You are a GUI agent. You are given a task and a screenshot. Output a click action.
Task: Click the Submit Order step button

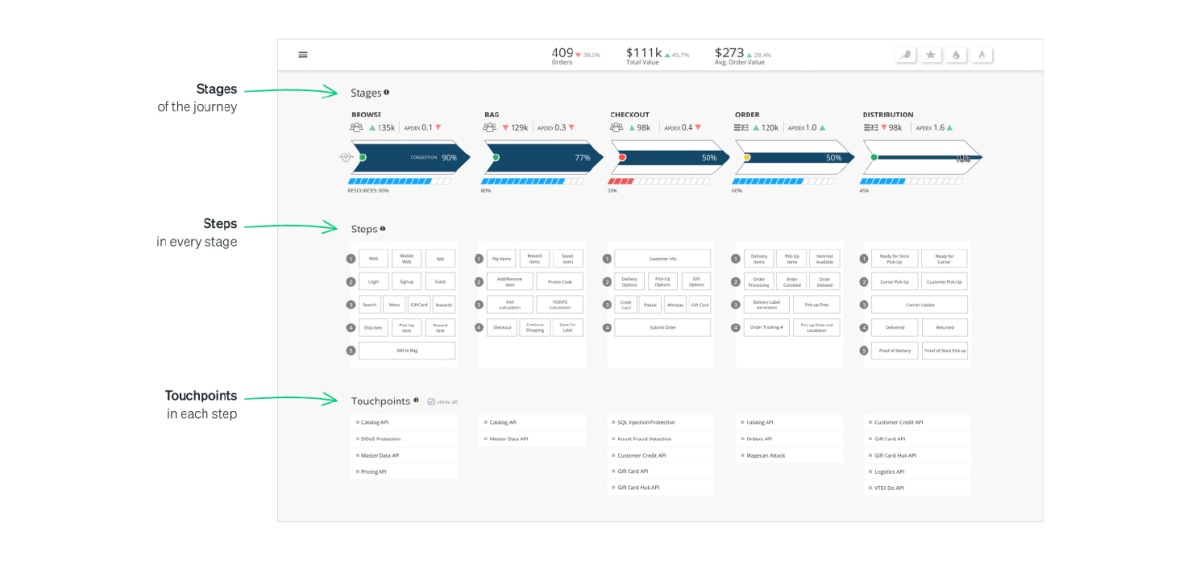pyautogui.click(x=662, y=328)
